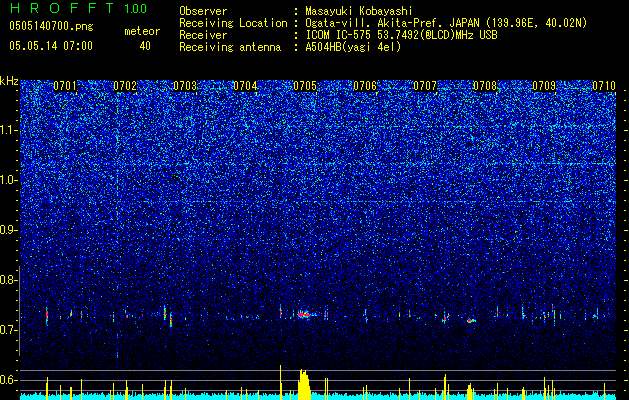Click the large yellow intensity peak at the bottom
This screenshot has height=400, width=629.
pyautogui.click(x=304, y=384)
